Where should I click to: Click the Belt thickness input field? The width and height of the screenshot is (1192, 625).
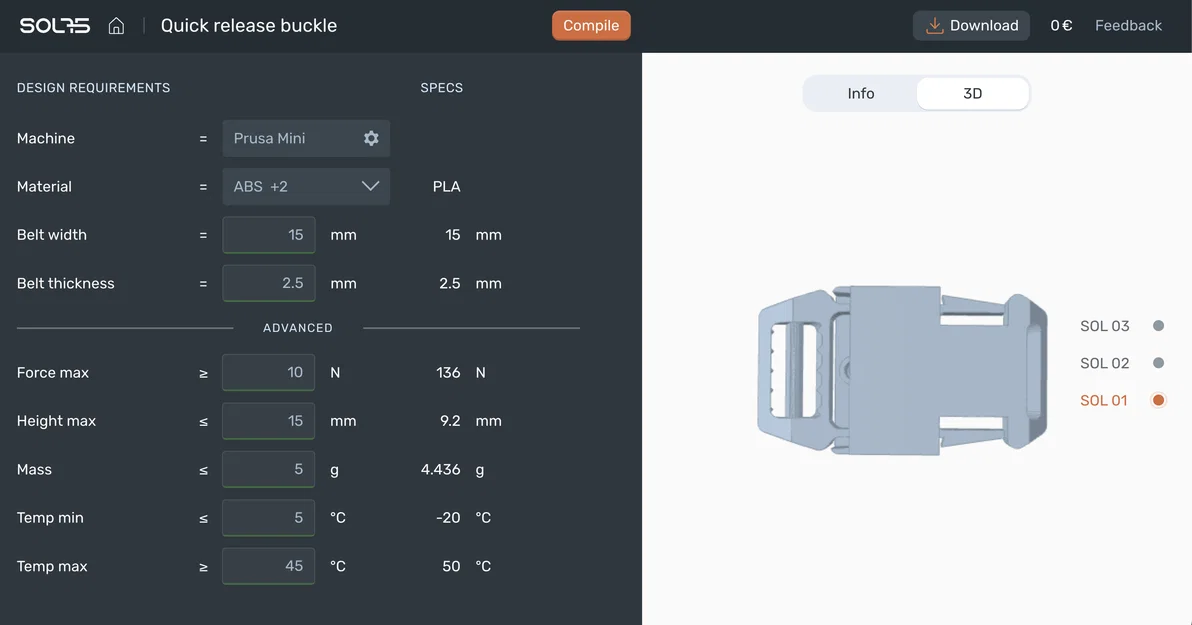tap(268, 282)
